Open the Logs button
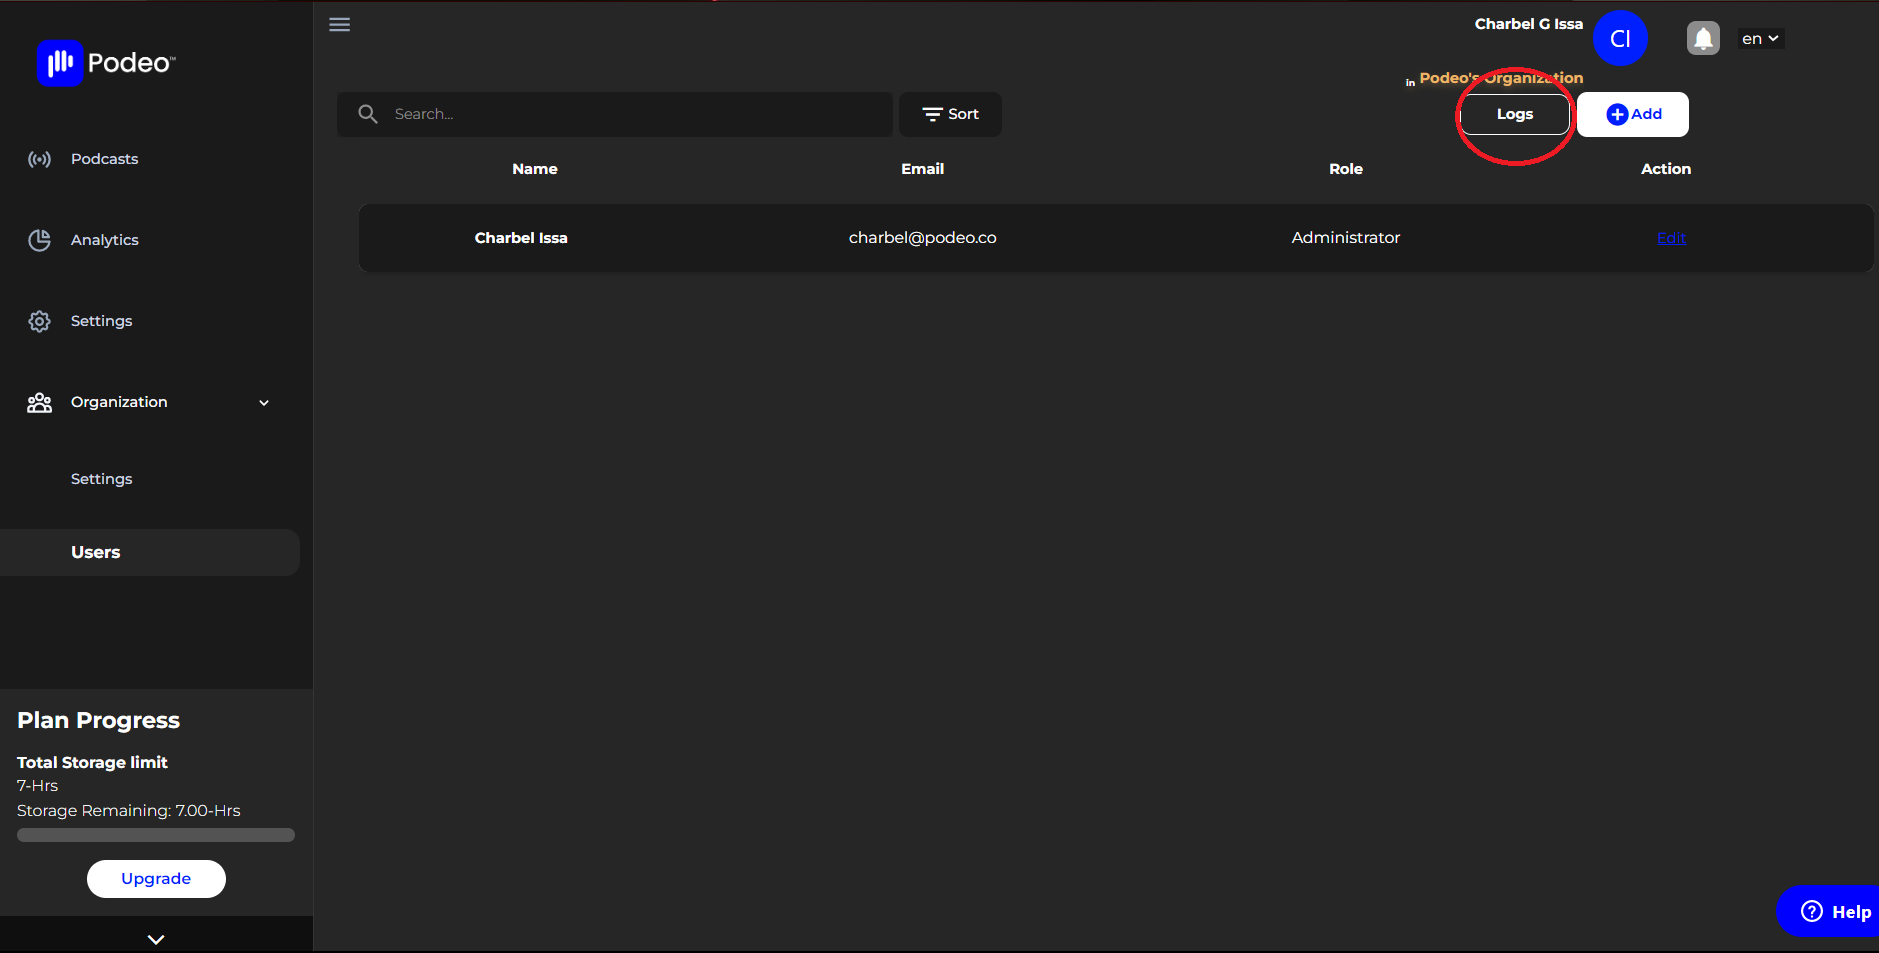 point(1514,114)
